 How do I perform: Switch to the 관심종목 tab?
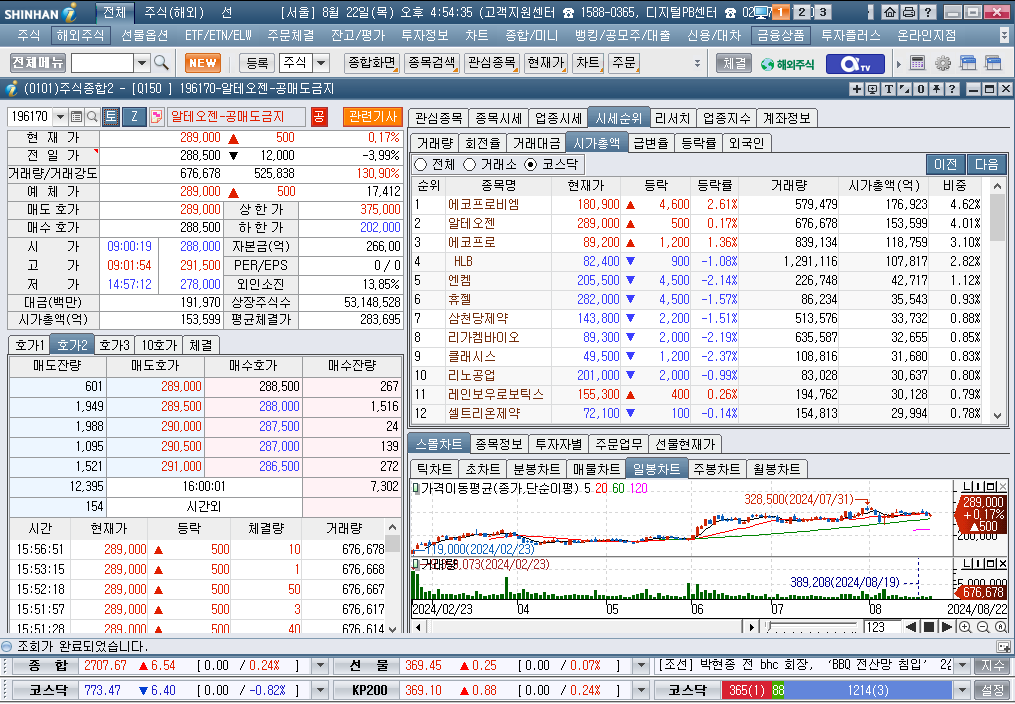(x=438, y=118)
